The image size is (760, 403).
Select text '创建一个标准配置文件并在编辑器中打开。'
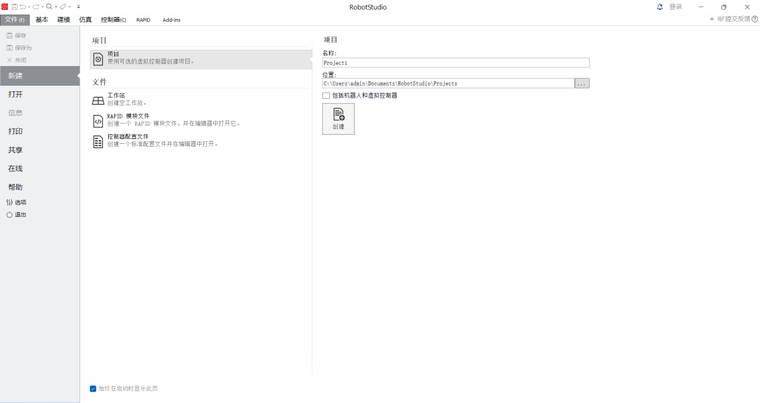click(162, 144)
